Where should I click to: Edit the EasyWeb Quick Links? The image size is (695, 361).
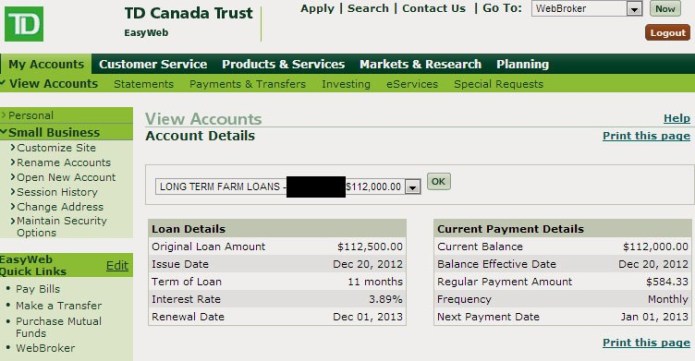tap(117, 266)
